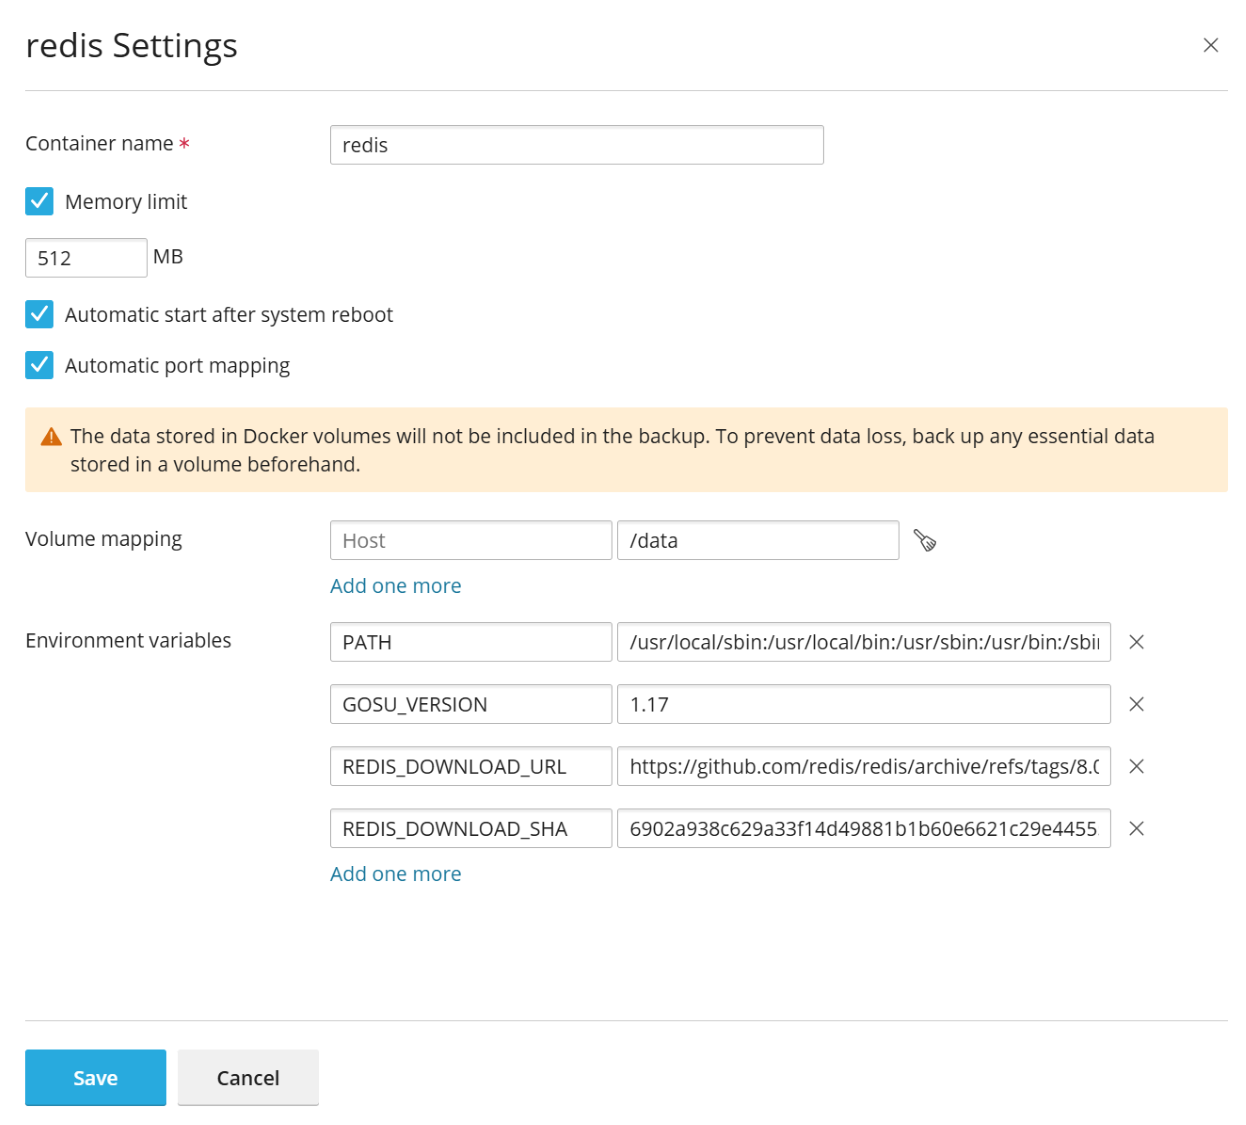Click the warning triangle in the backup notice
The width and height of the screenshot is (1246, 1125).
click(50, 435)
